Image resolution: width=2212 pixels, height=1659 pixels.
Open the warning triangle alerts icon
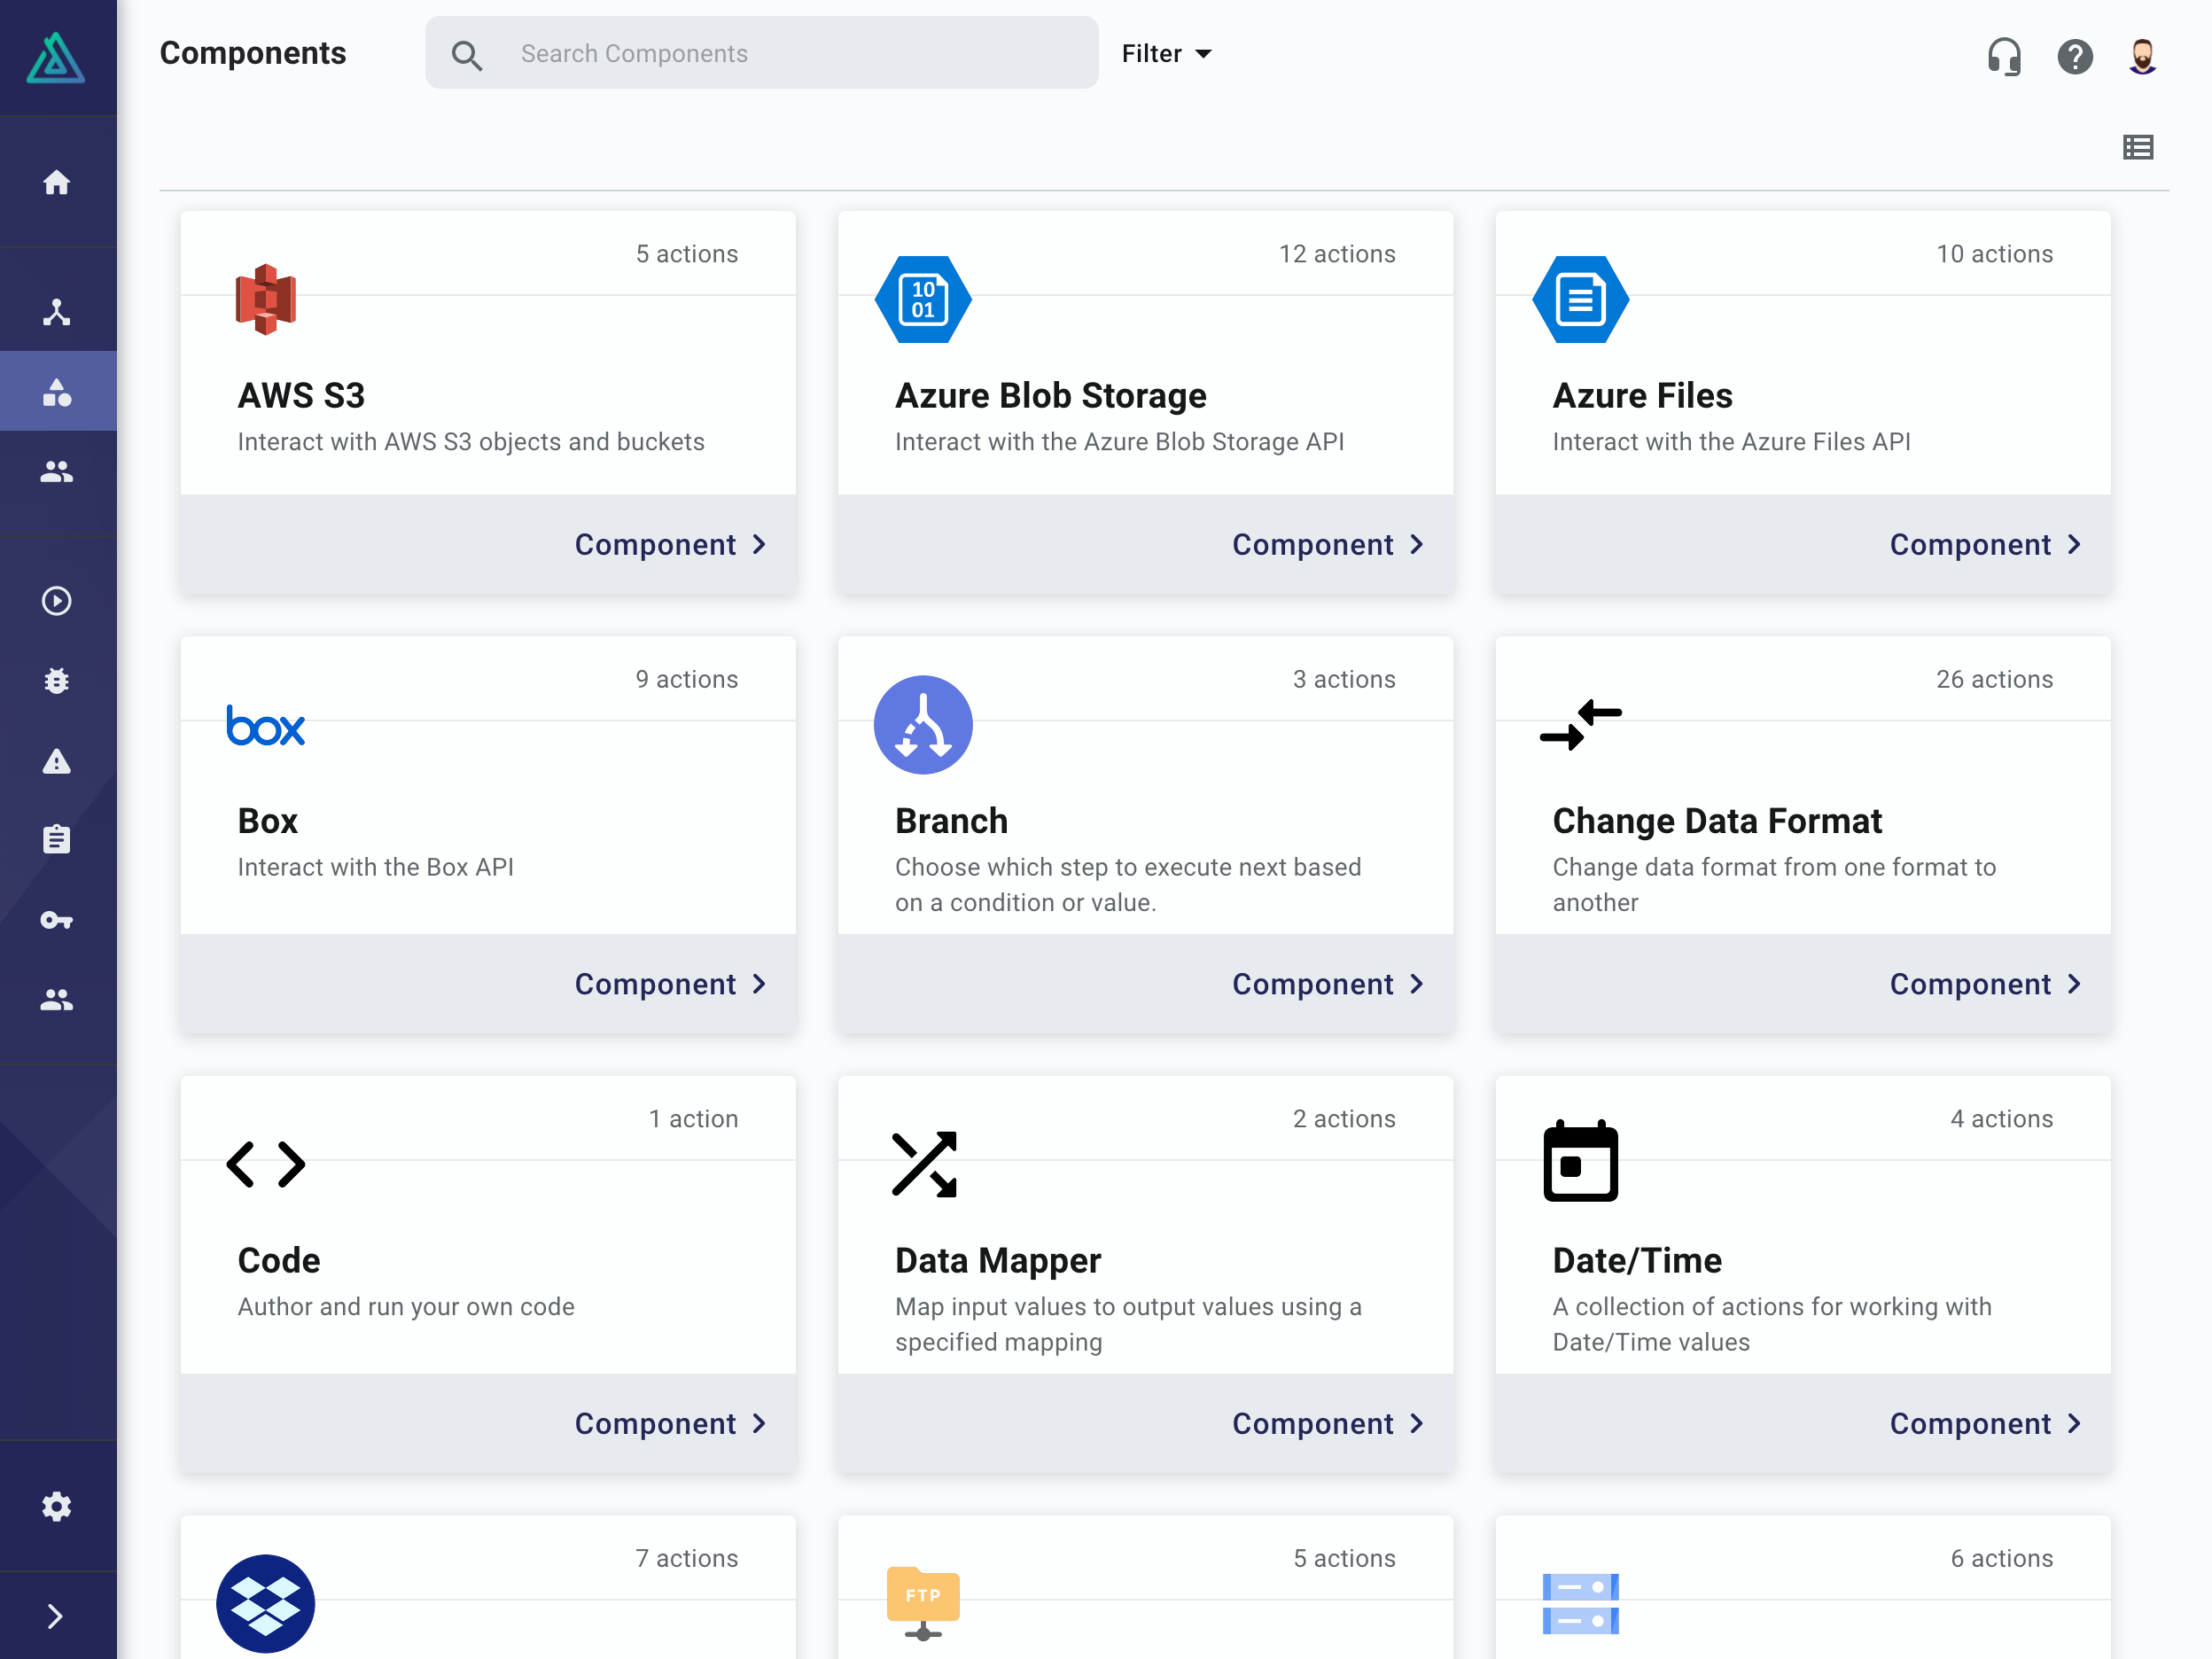click(x=57, y=761)
